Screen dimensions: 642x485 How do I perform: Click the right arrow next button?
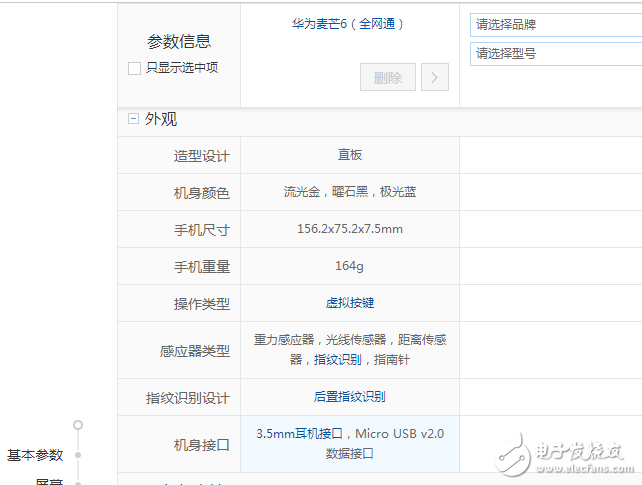pyautogui.click(x=435, y=77)
